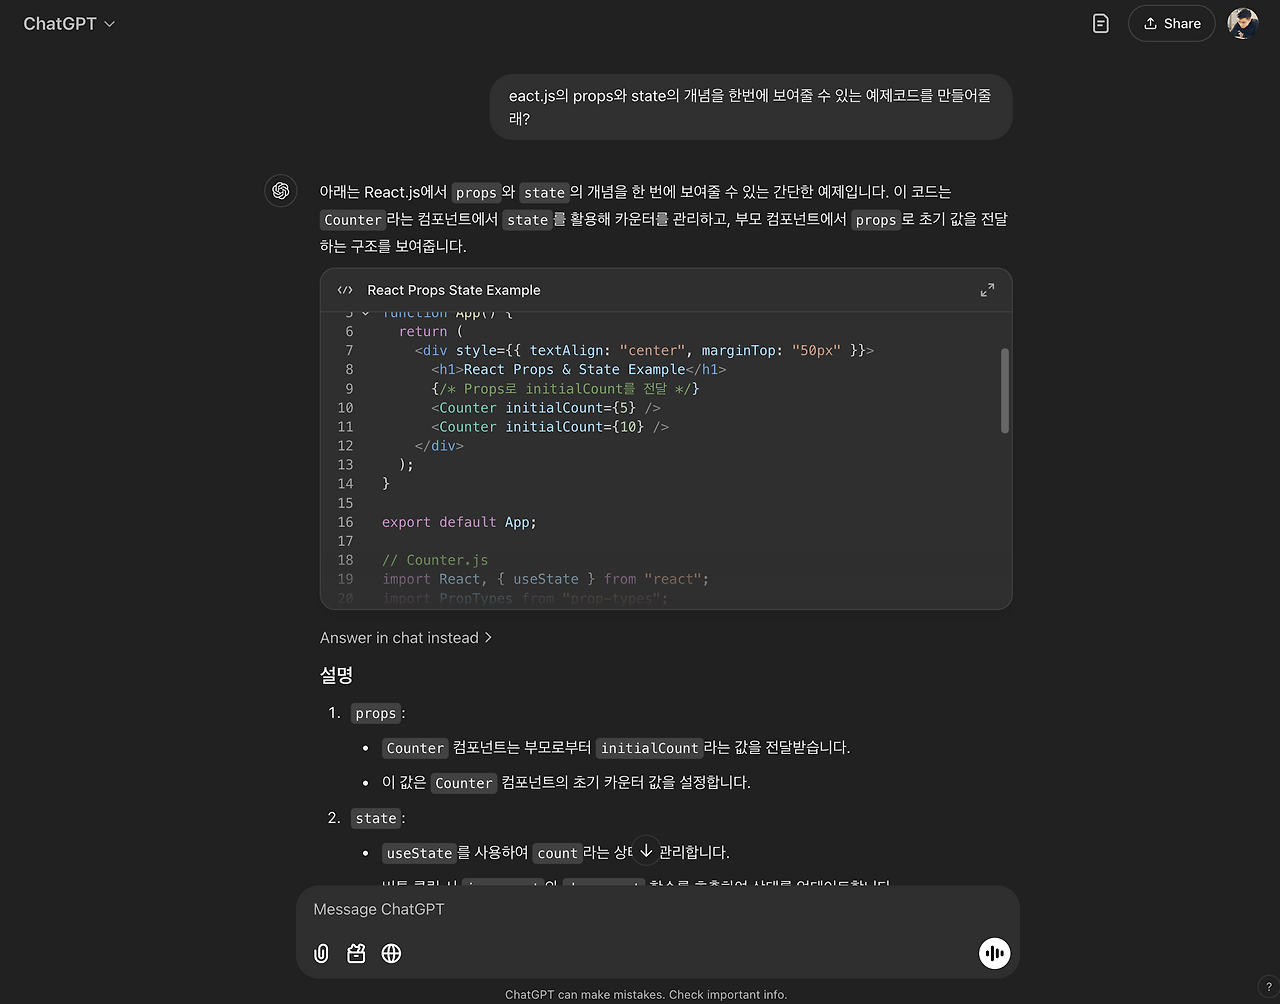Click the Message ChatGPT input field
The width and height of the screenshot is (1280, 1004).
pyautogui.click(x=600, y=909)
